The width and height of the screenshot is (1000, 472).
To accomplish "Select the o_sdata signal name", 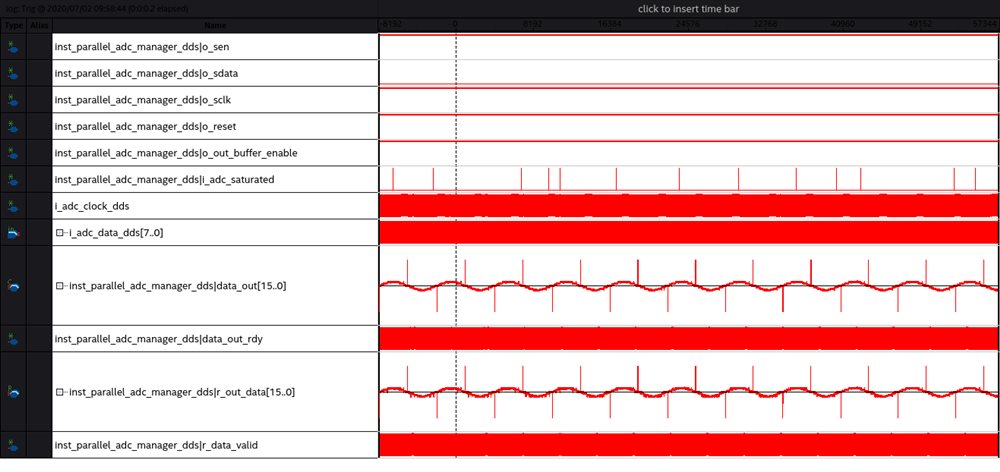I will pos(146,73).
